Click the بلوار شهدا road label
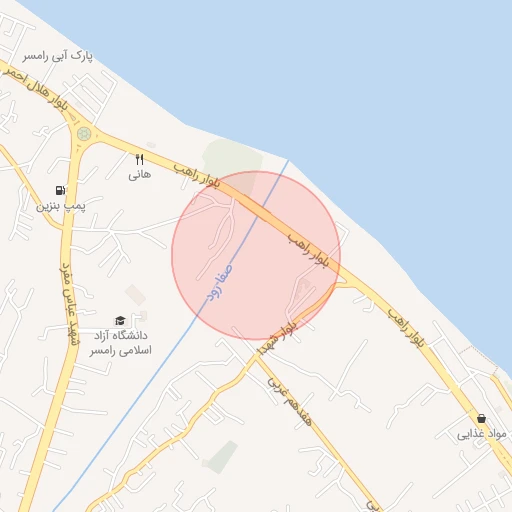The height and width of the screenshot is (512, 512). [277, 338]
